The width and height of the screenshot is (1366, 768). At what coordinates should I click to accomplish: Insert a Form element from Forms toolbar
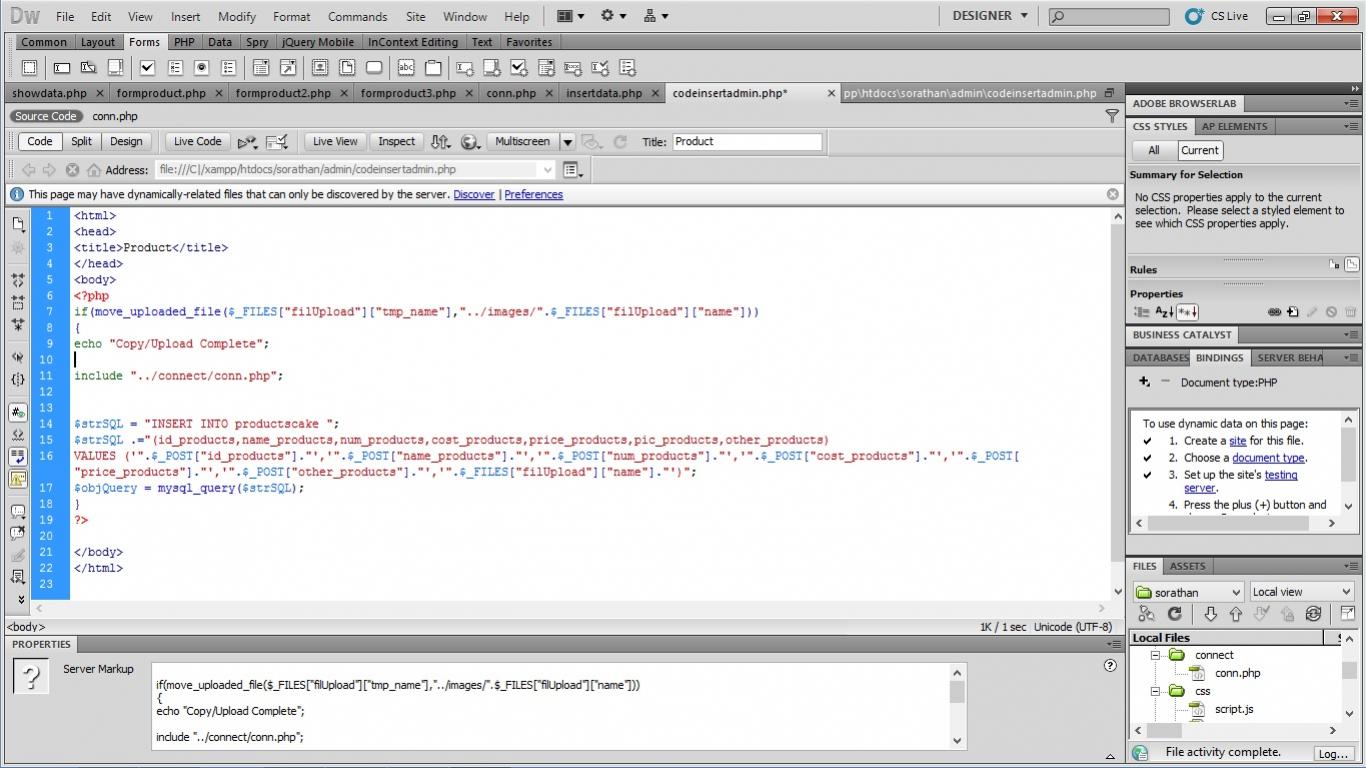click(x=29, y=68)
